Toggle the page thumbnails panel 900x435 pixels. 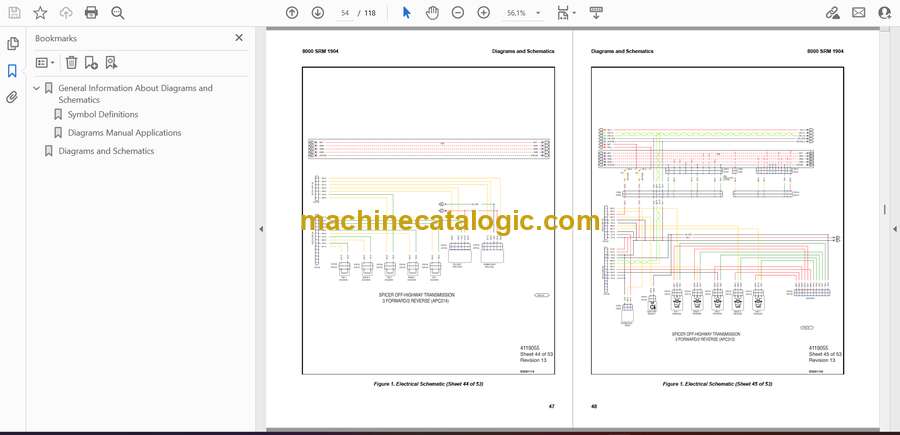[13, 44]
